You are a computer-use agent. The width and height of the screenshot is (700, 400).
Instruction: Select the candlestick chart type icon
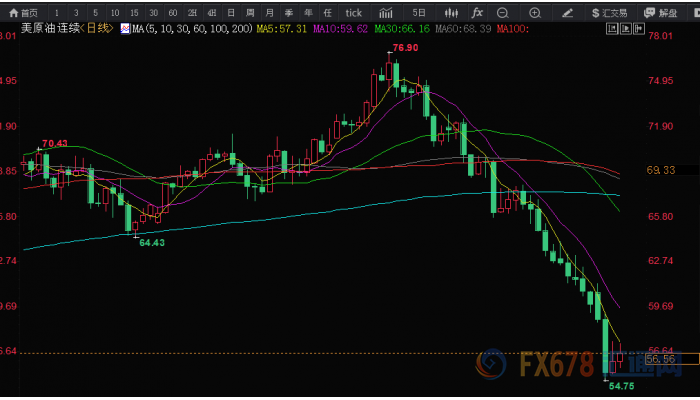pyautogui.click(x=449, y=12)
